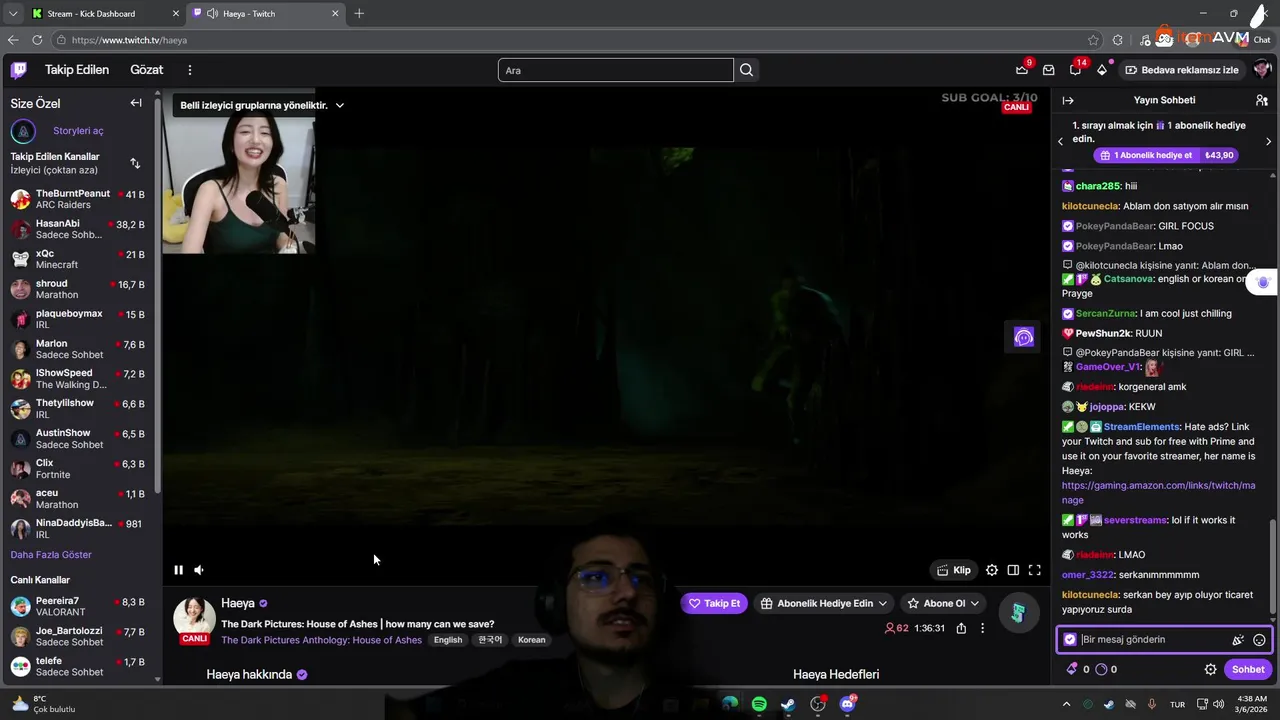Enter fullscreen mode
The height and width of the screenshot is (720, 1280).
[1035, 570]
